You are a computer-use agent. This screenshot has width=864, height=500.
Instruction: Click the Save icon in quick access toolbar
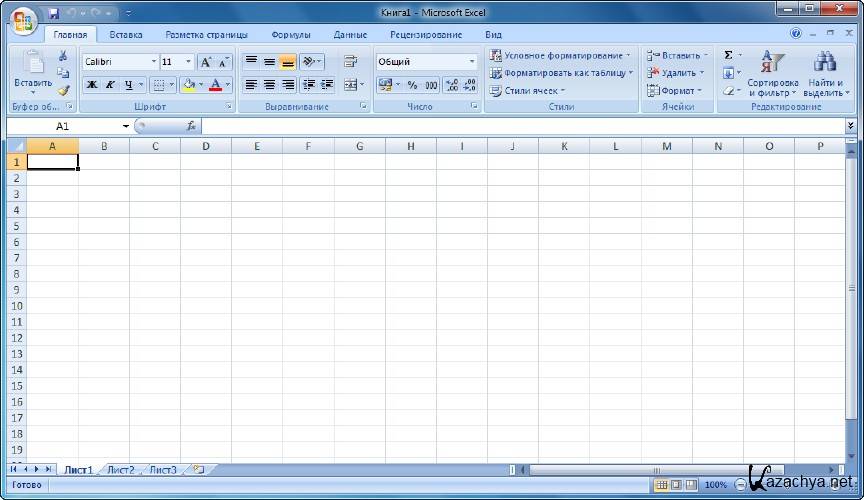(54, 14)
